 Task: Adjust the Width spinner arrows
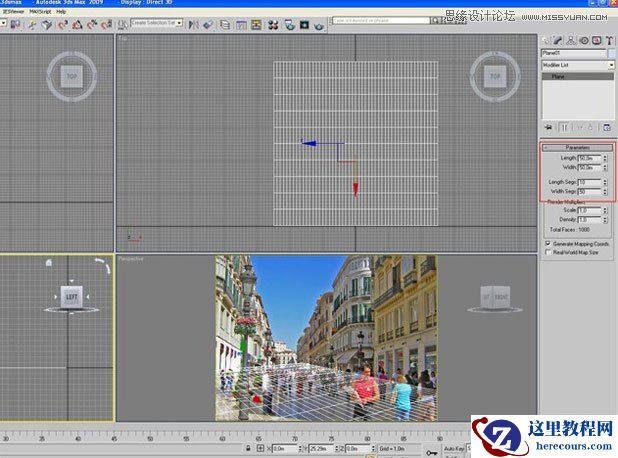[x=605, y=168]
